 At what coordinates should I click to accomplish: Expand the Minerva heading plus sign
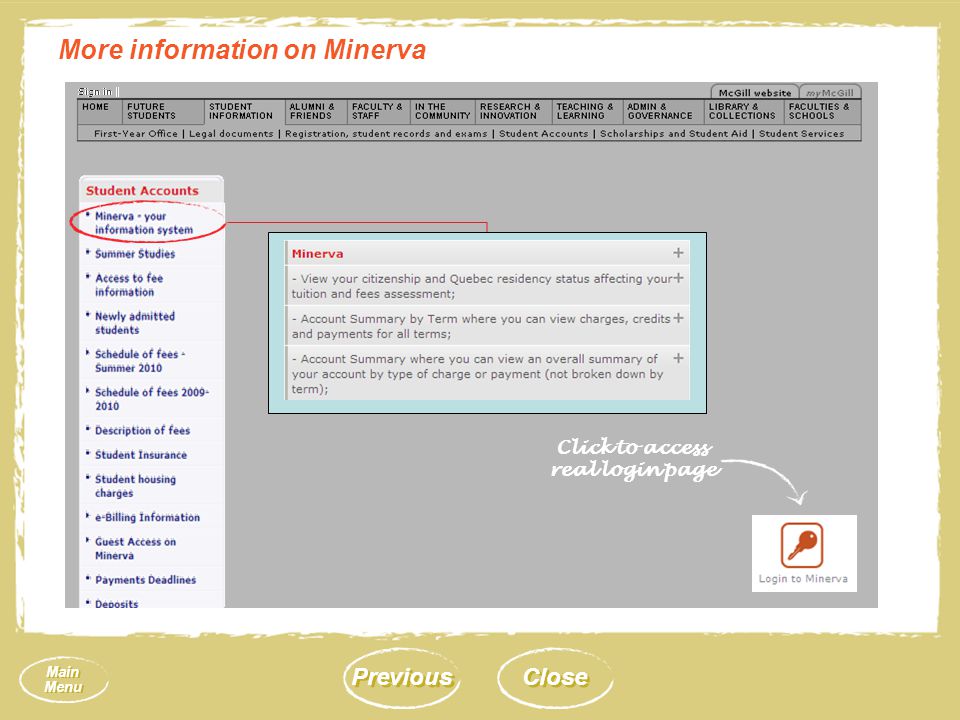(x=678, y=253)
